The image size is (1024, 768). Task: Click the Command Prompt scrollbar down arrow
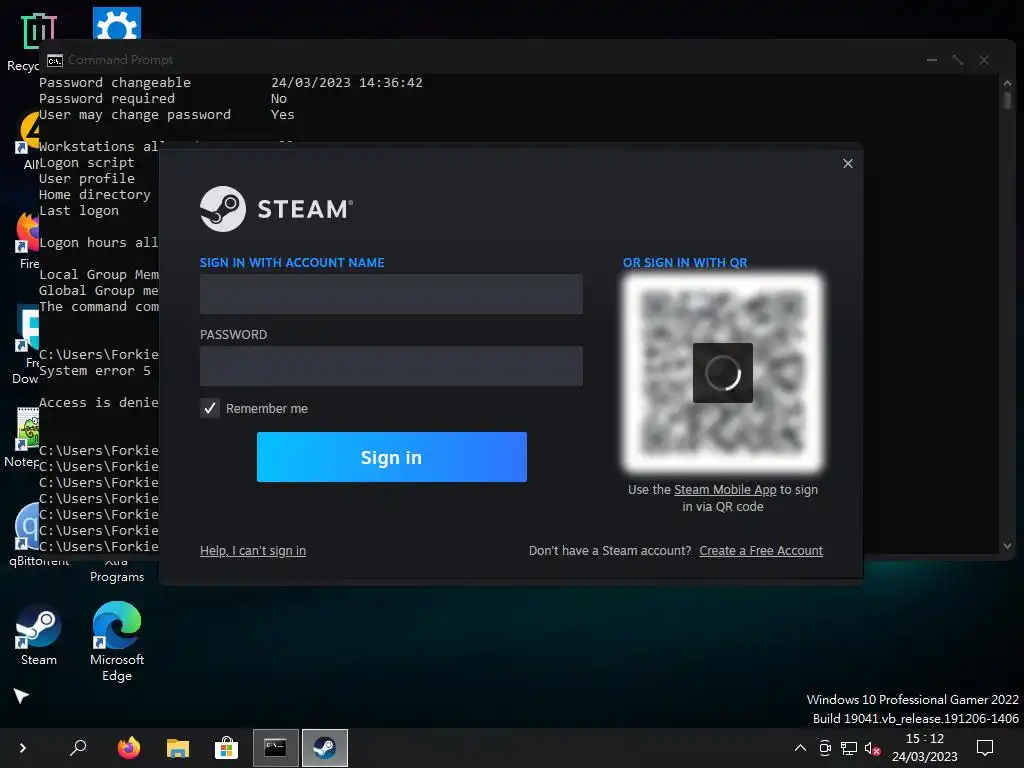pos(1007,546)
